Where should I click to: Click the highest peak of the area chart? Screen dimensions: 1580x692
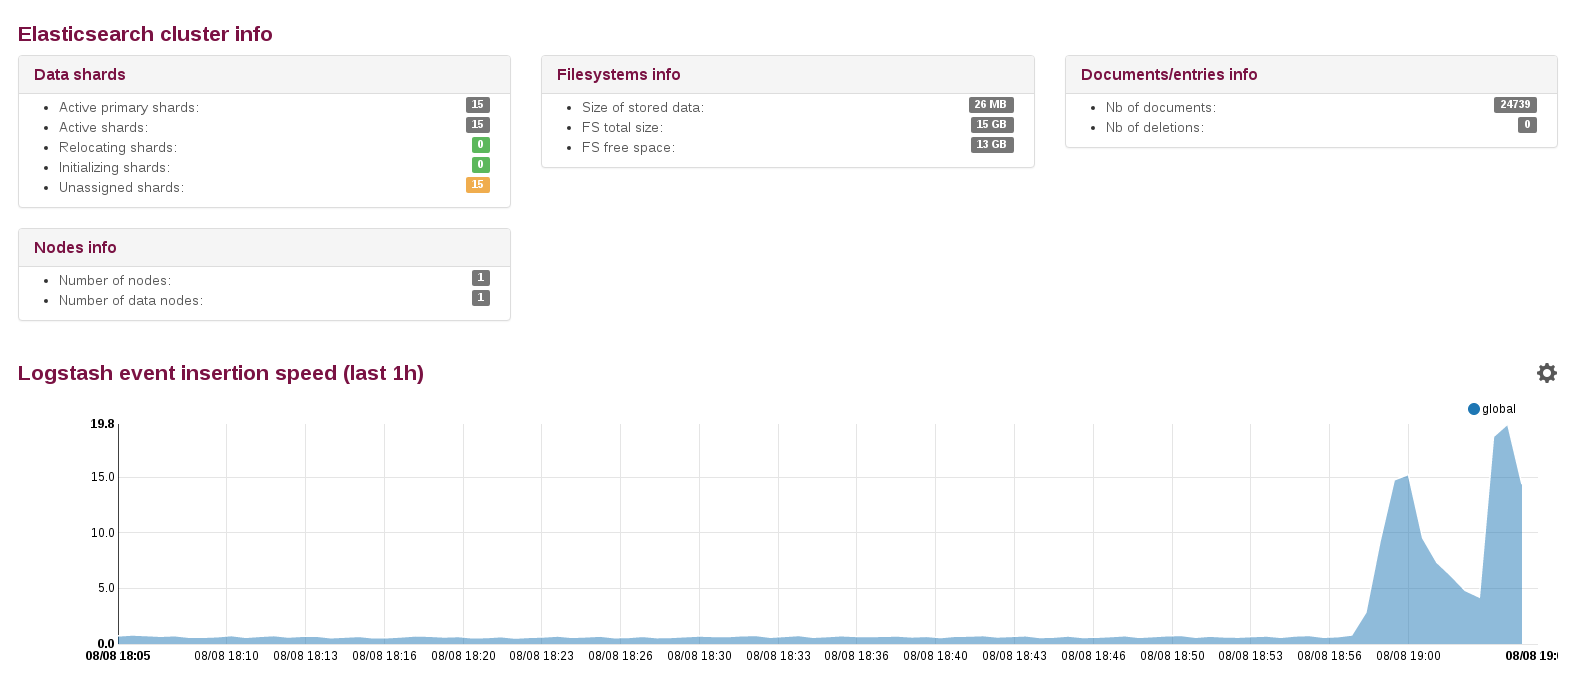pyautogui.click(x=1507, y=427)
